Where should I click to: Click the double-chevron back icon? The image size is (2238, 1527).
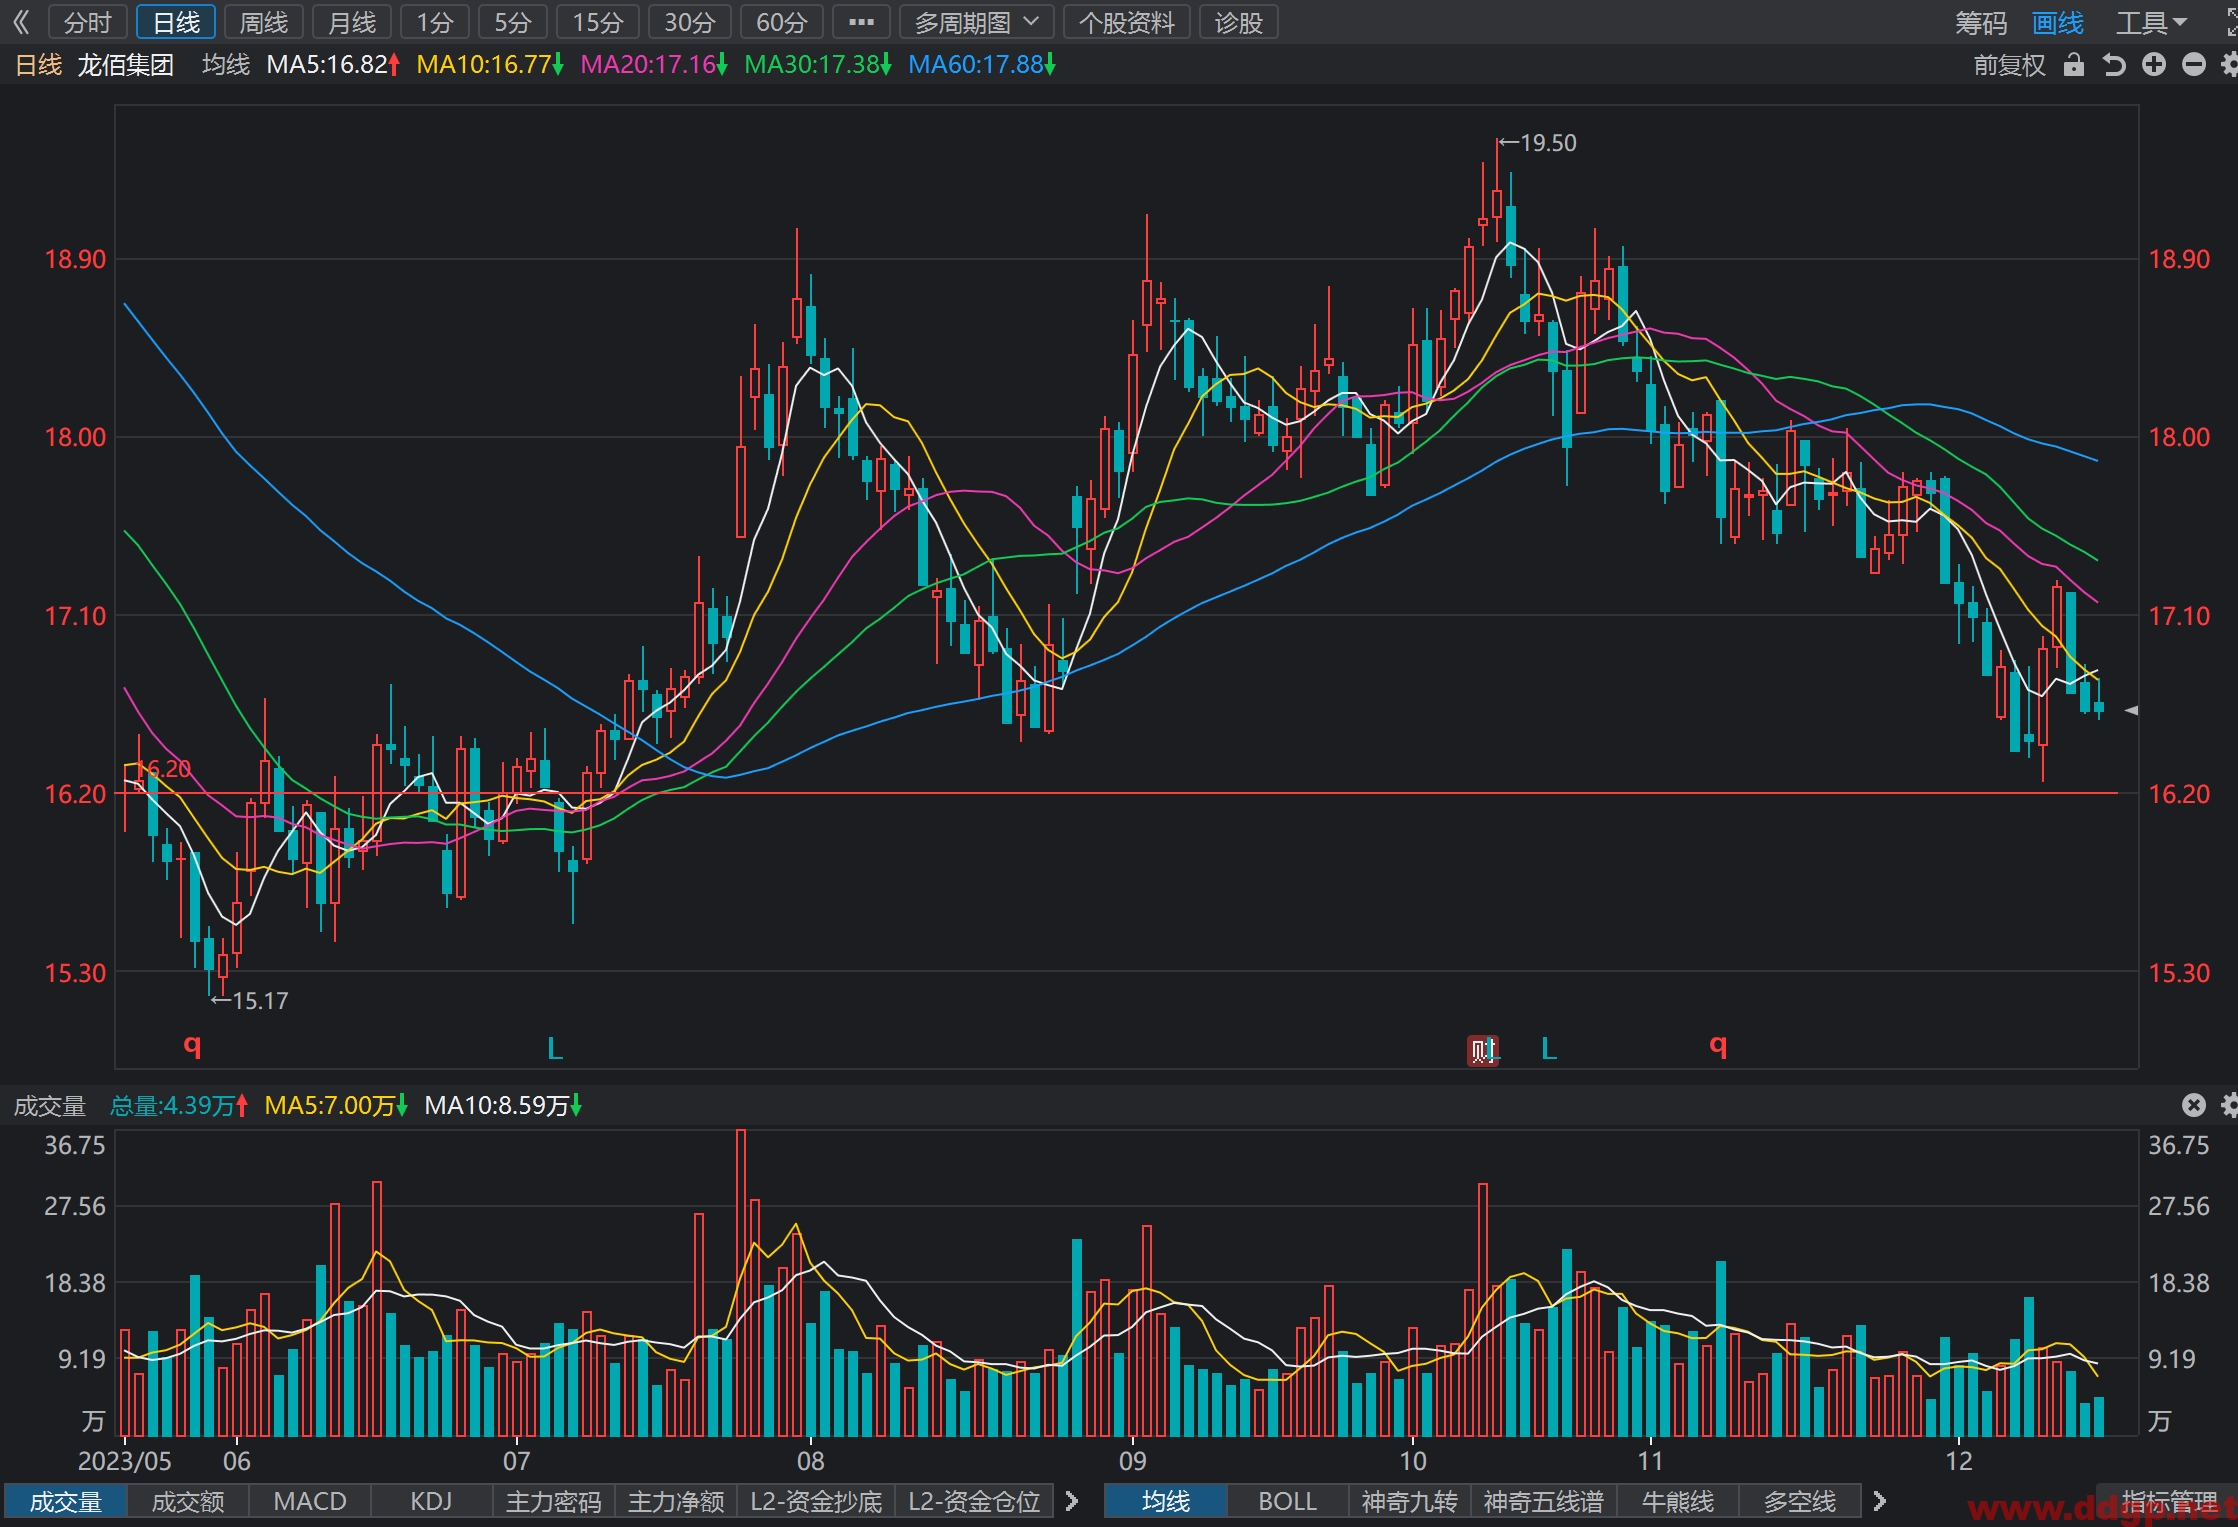[x=21, y=22]
